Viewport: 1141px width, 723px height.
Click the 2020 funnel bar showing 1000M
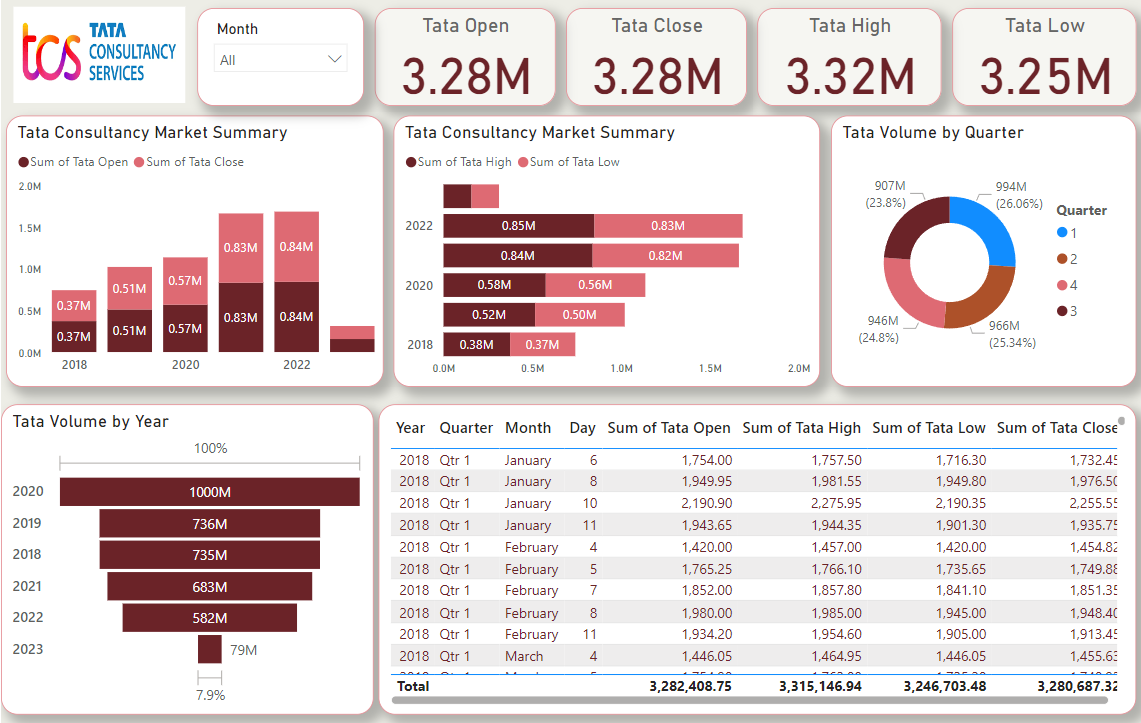pos(210,492)
